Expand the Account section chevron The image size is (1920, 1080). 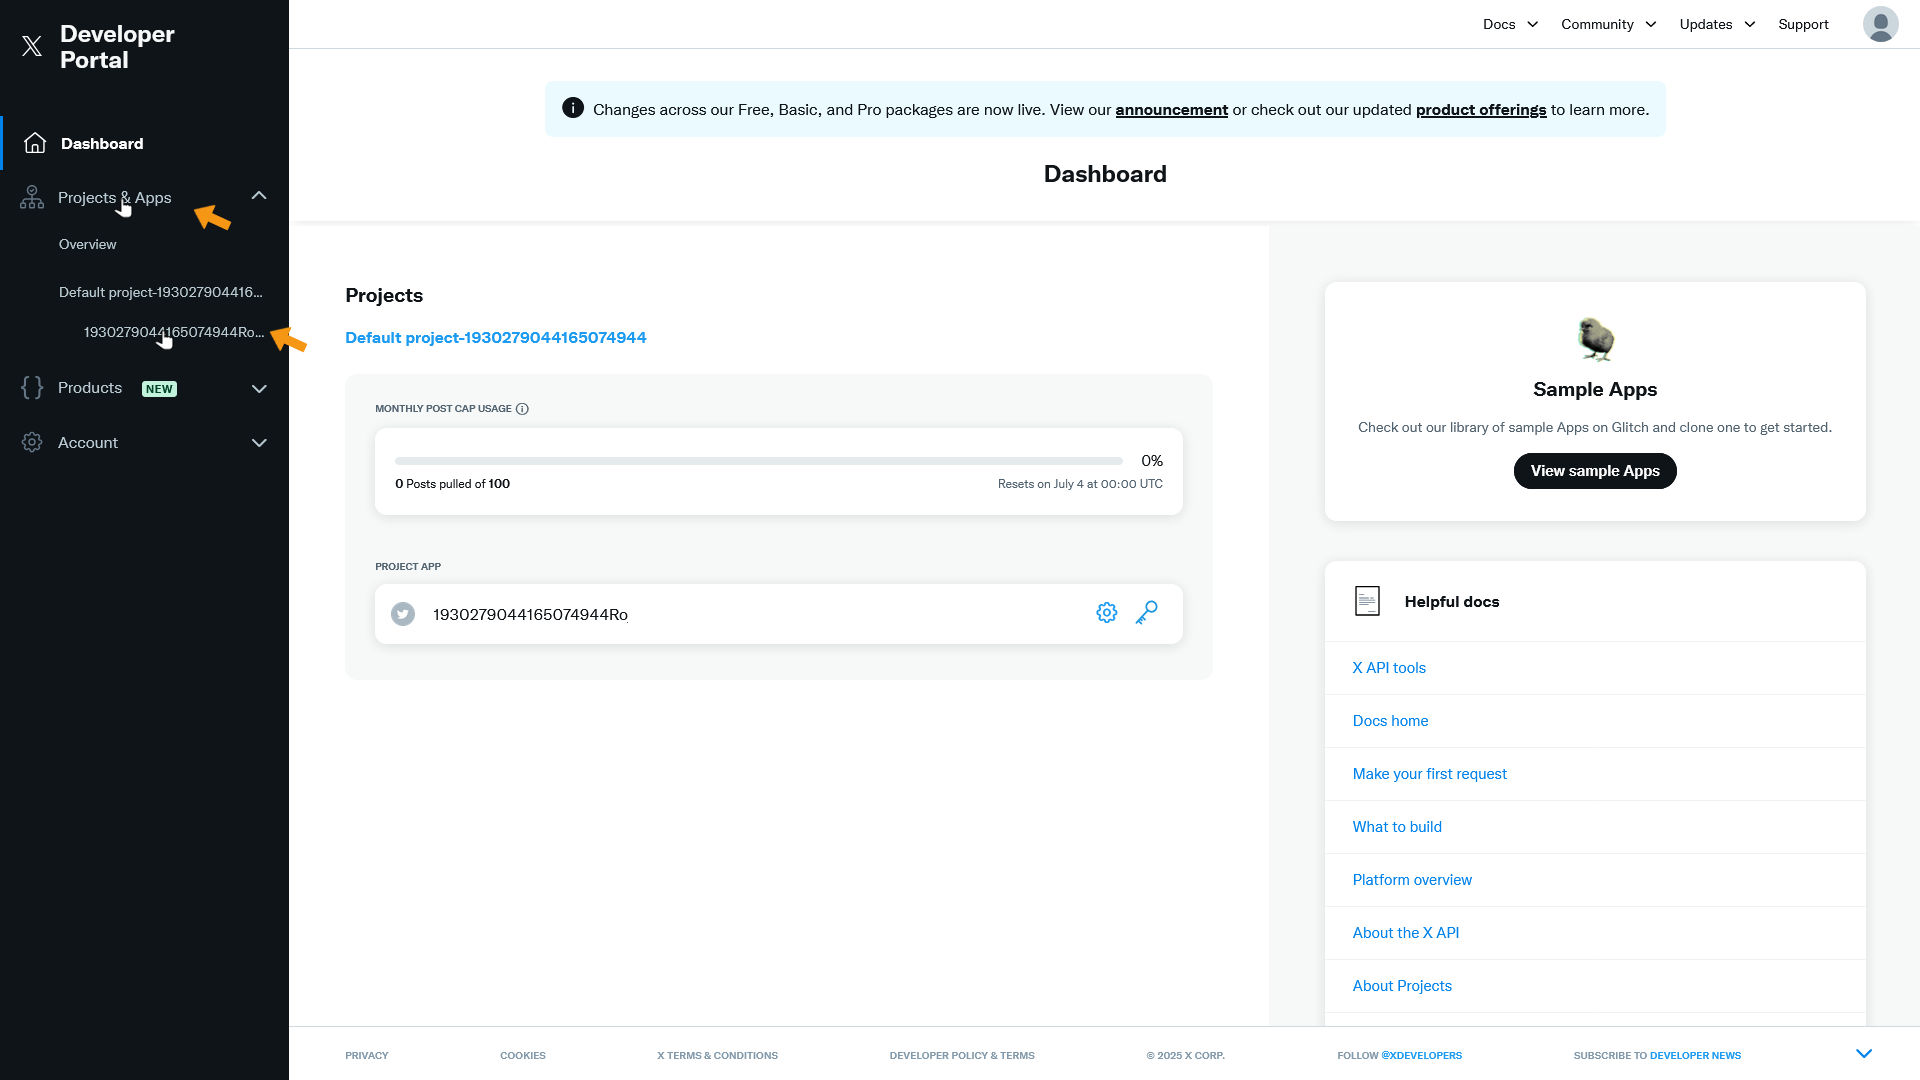click(x=259, y=443)
